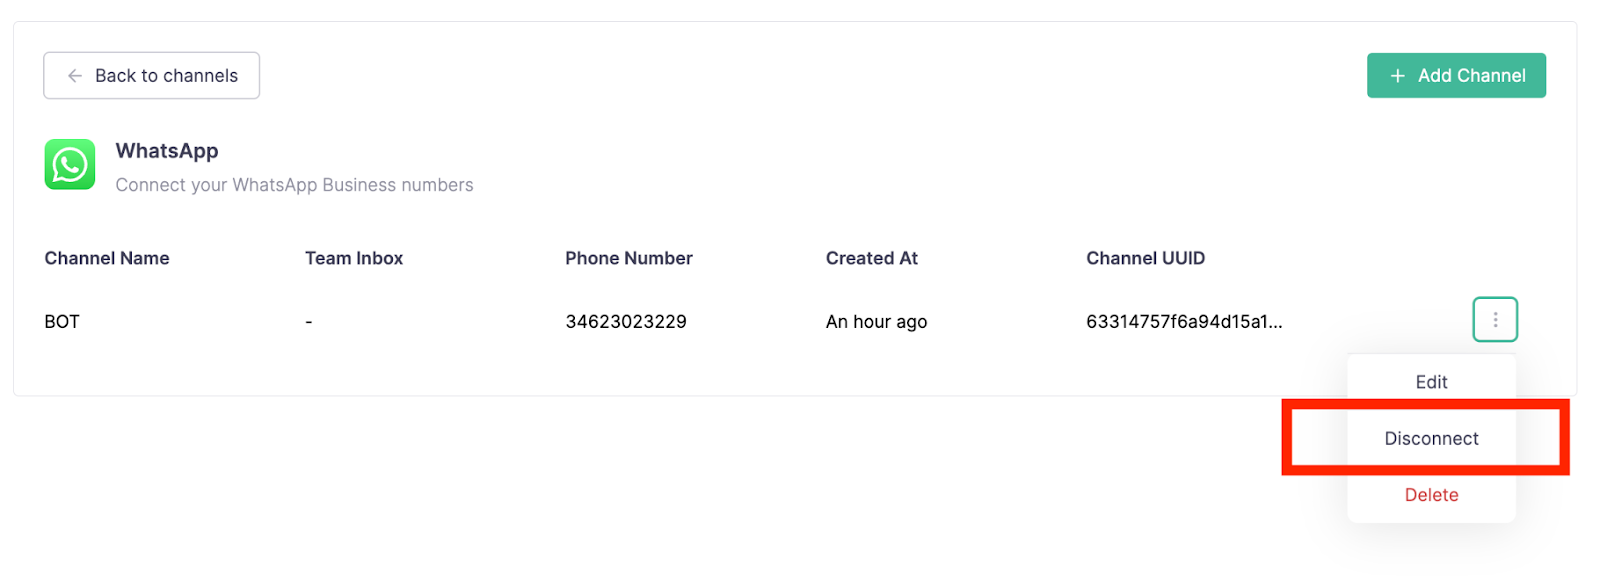Viewport: 1600px width, 577px height.
Task: Select the red Delete menu option
Action: (x=1431, y=495)
